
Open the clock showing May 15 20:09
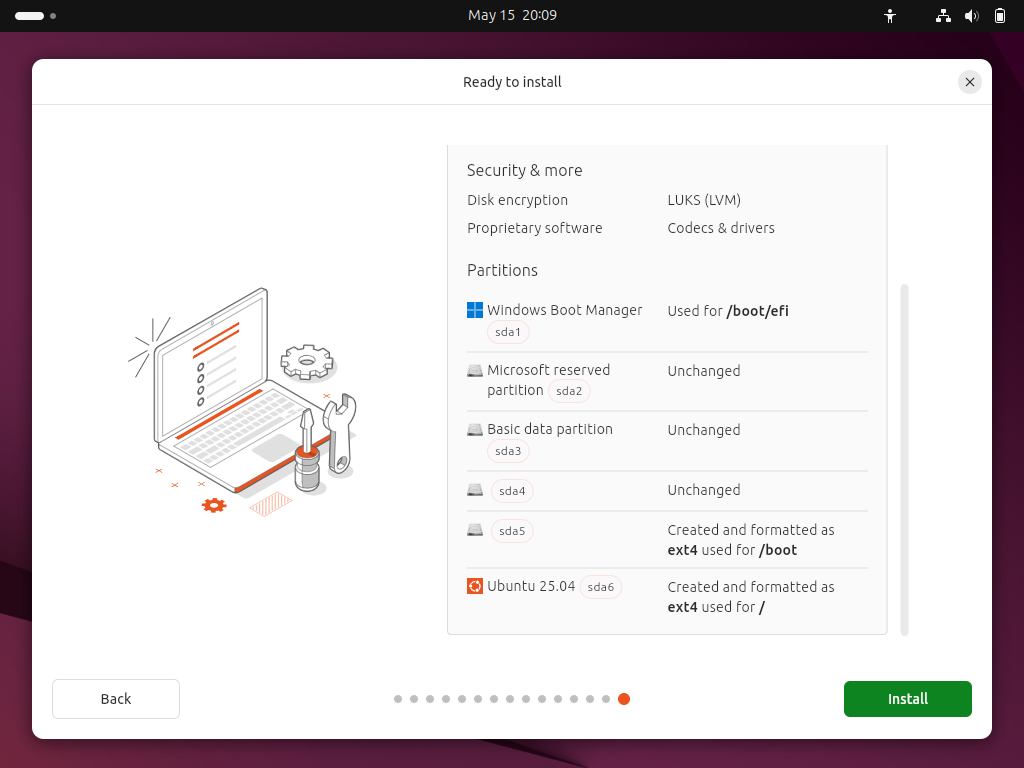pos(512,15)
